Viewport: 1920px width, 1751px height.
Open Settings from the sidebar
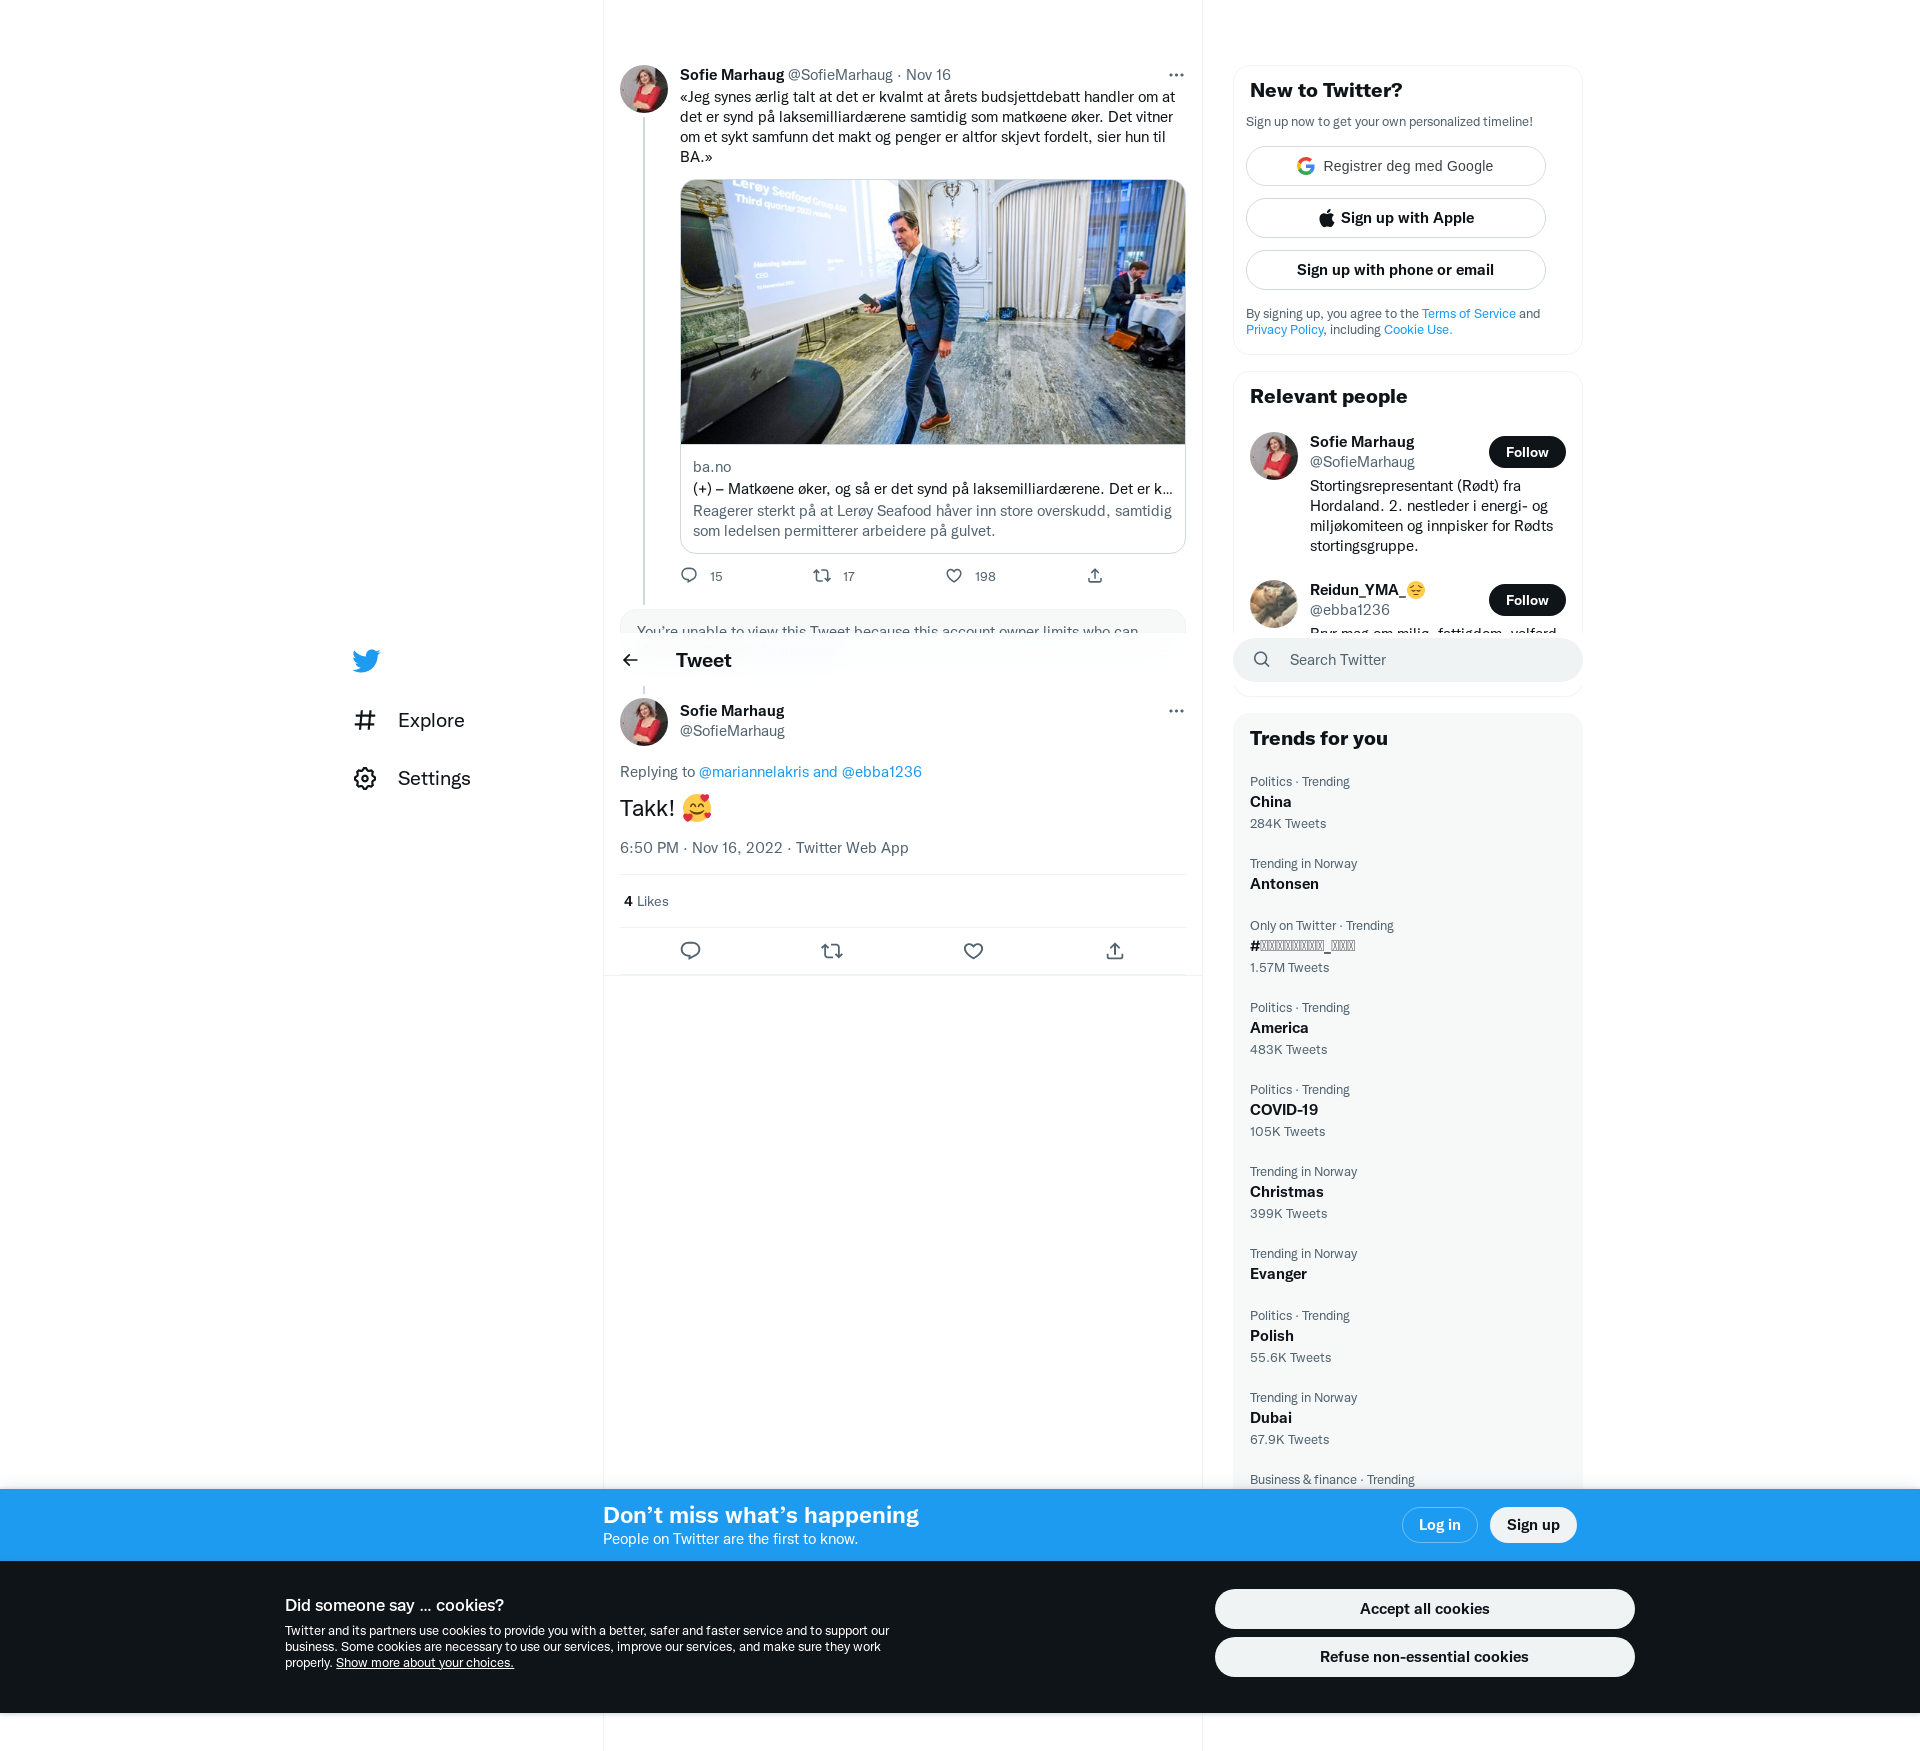click(412, 778)
